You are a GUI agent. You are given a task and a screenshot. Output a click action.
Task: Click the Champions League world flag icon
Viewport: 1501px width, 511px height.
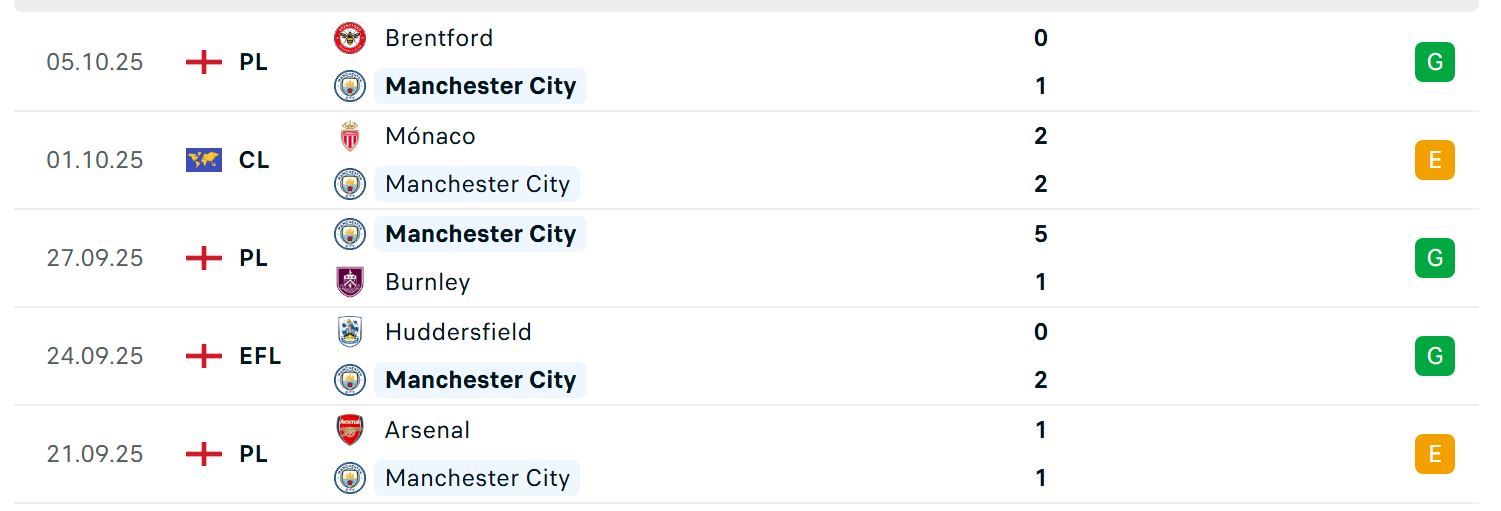[x=204, y=160]
